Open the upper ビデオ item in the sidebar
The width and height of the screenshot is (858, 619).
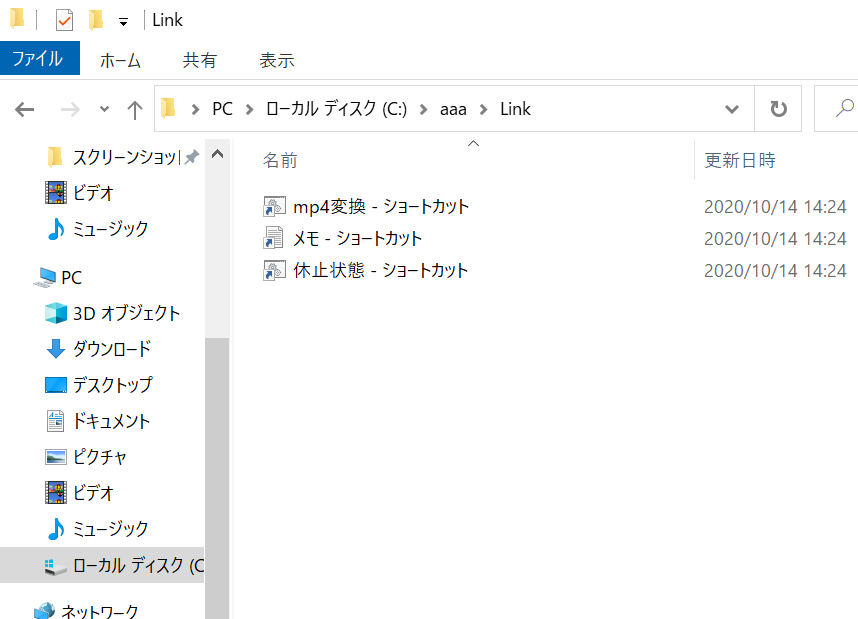pos(93,193)
